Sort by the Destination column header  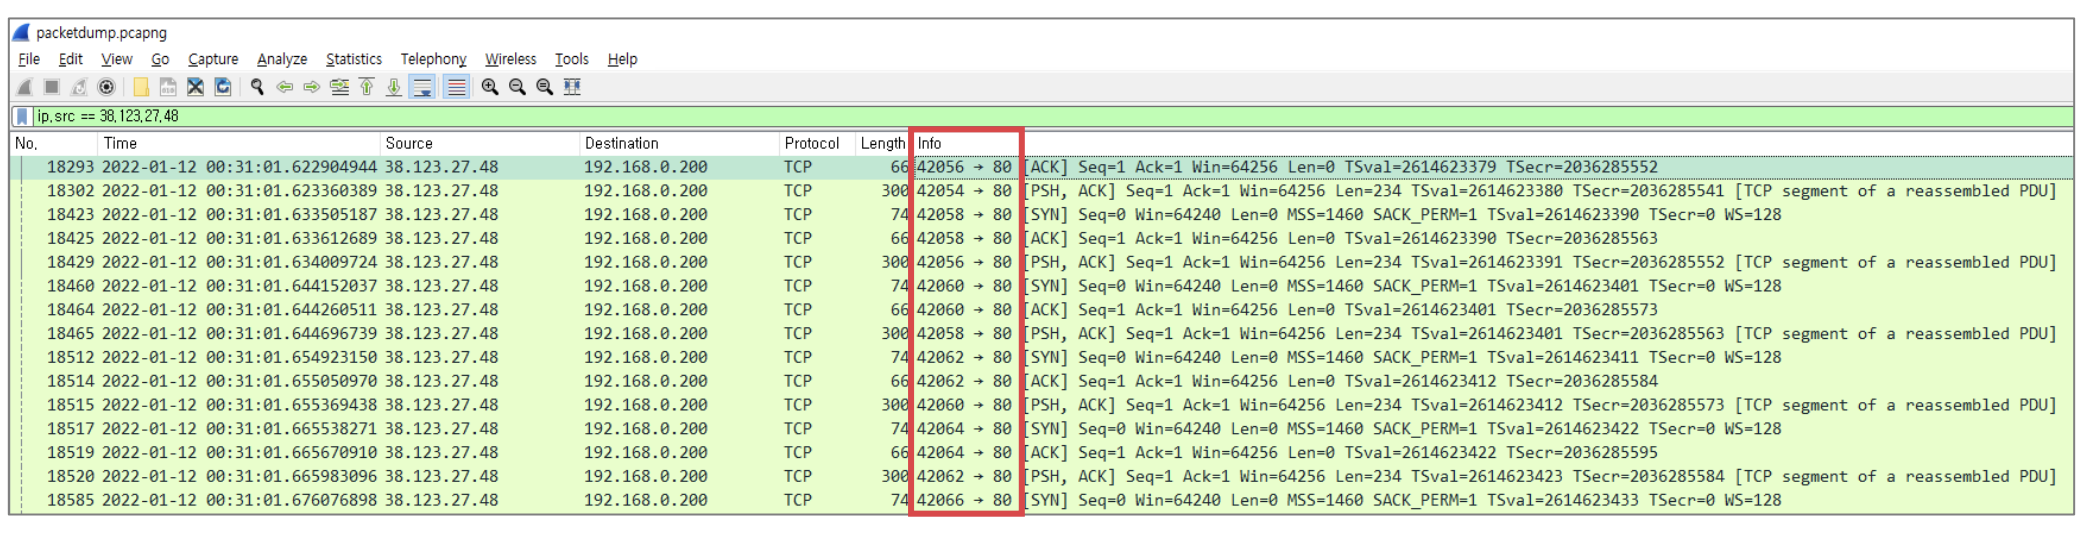[679, 143]
